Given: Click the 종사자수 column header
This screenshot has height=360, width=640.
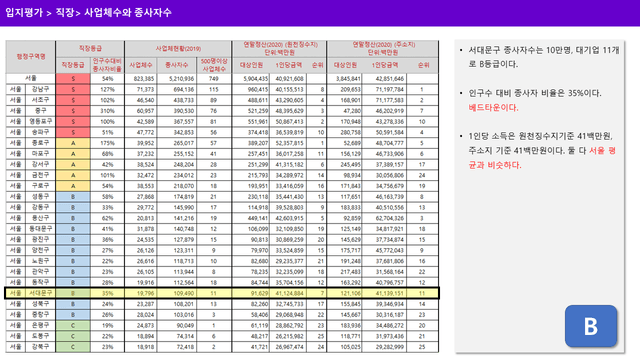Looking at the screenshot, I should tap(177, 65).
